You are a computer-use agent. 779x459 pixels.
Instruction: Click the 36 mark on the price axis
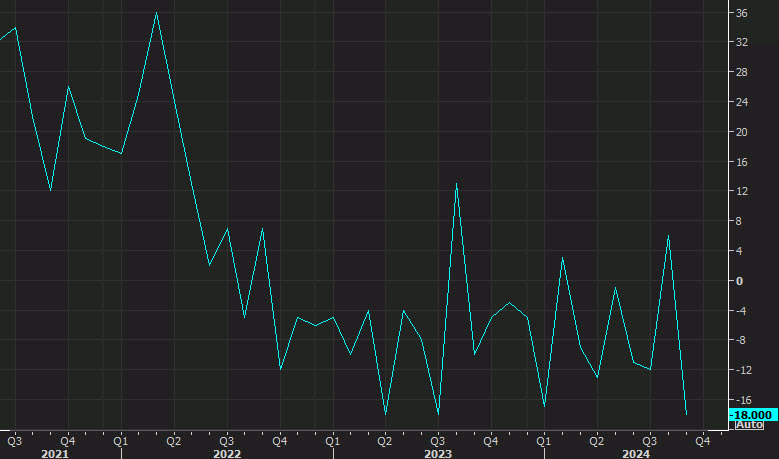[742, 13]
